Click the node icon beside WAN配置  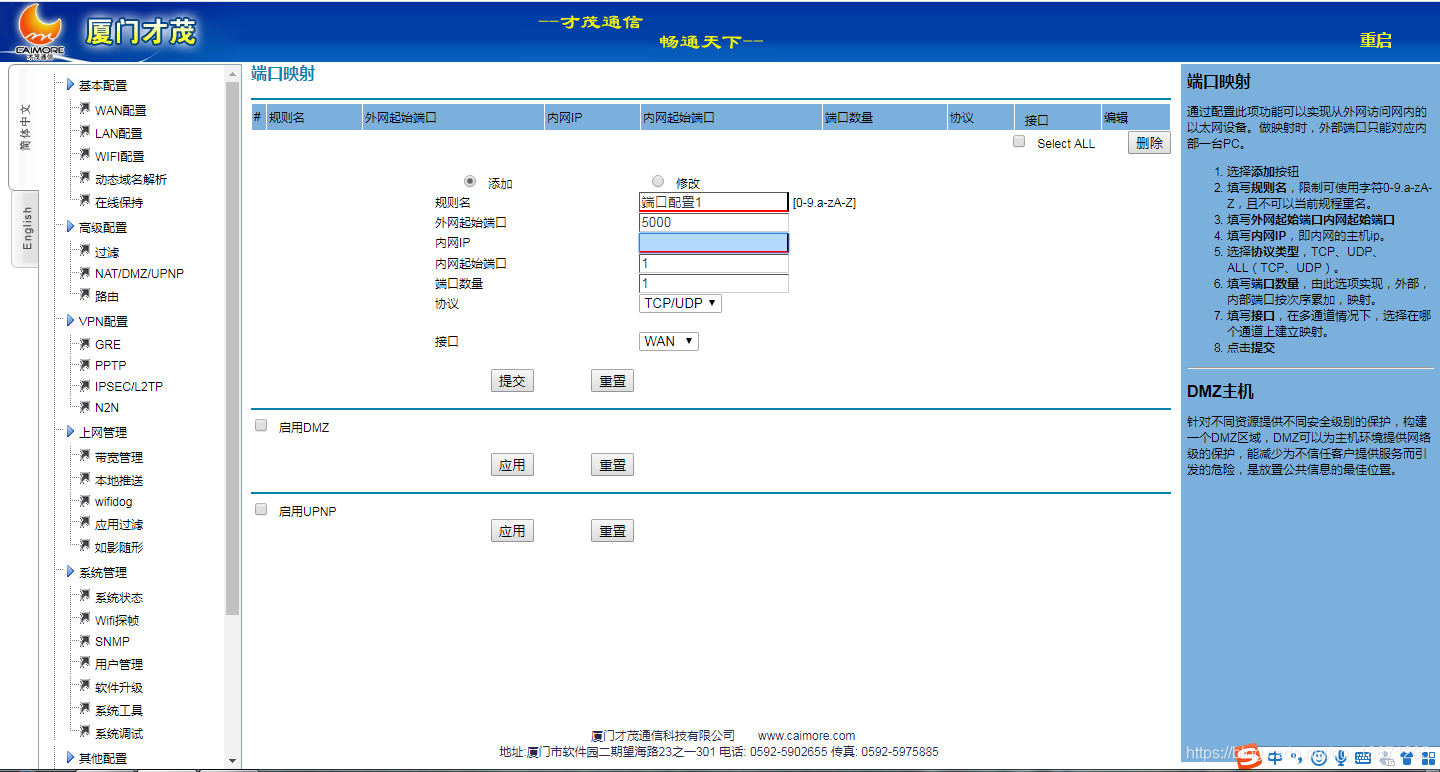pyautogui.click(x=85, y=109)
